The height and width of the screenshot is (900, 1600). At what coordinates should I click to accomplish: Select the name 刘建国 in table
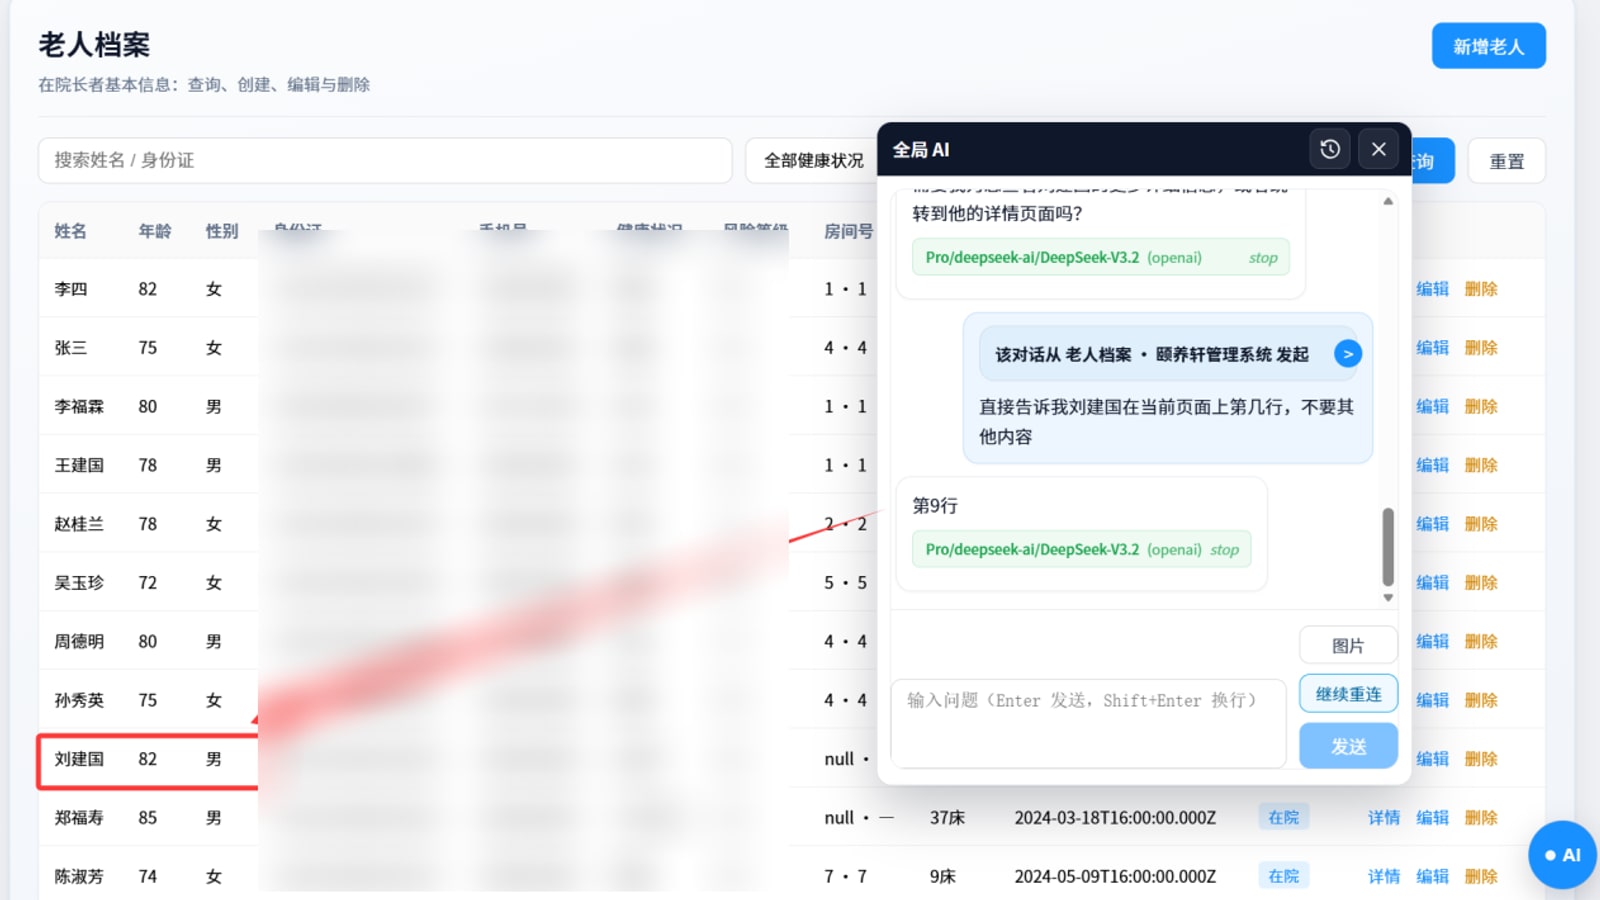click(79, 759)
